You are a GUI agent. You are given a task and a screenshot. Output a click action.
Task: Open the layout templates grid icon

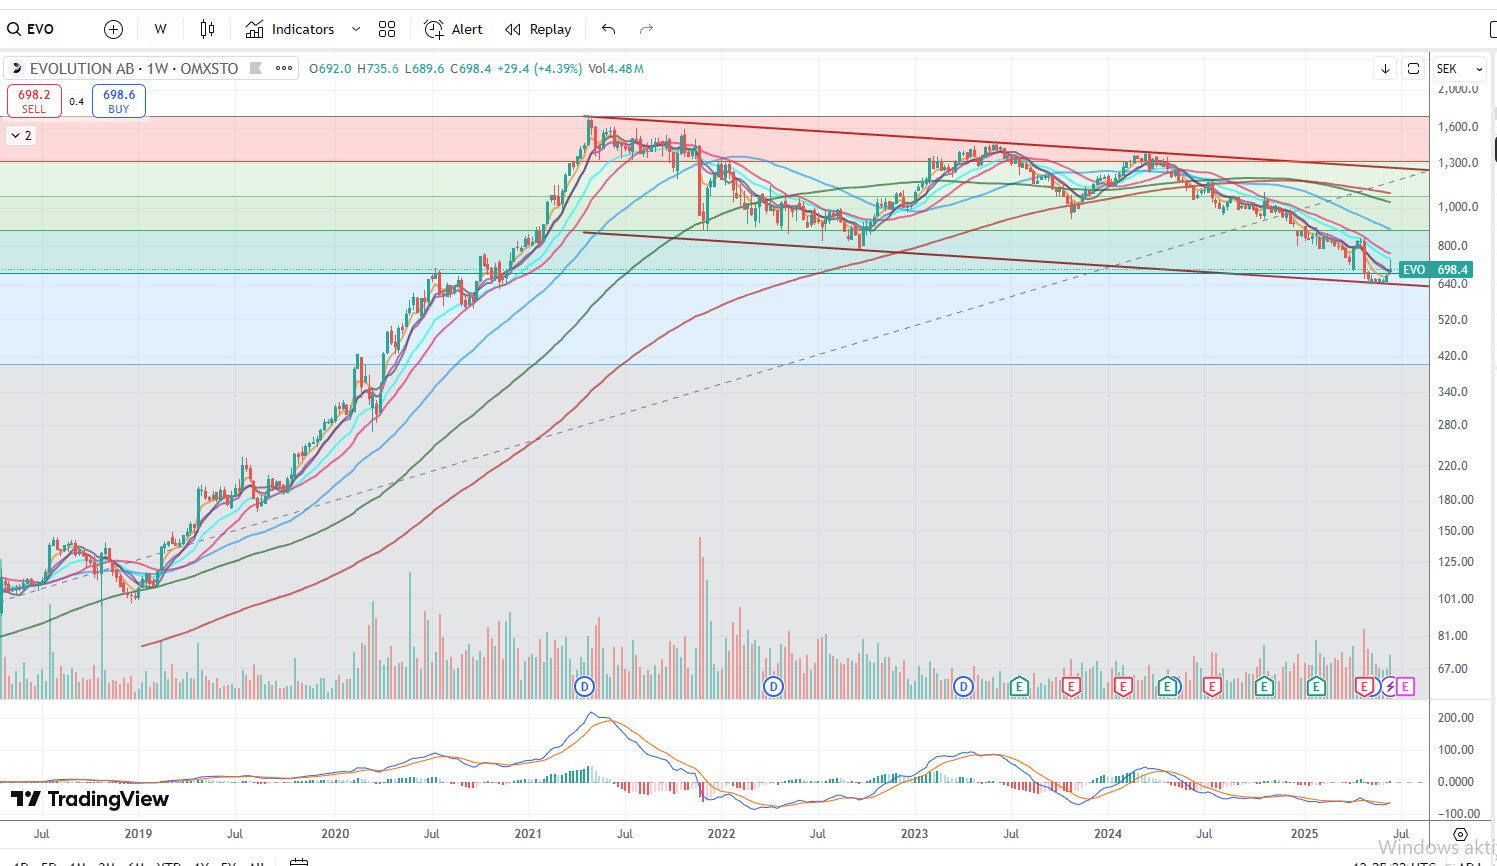pos(387,29)
